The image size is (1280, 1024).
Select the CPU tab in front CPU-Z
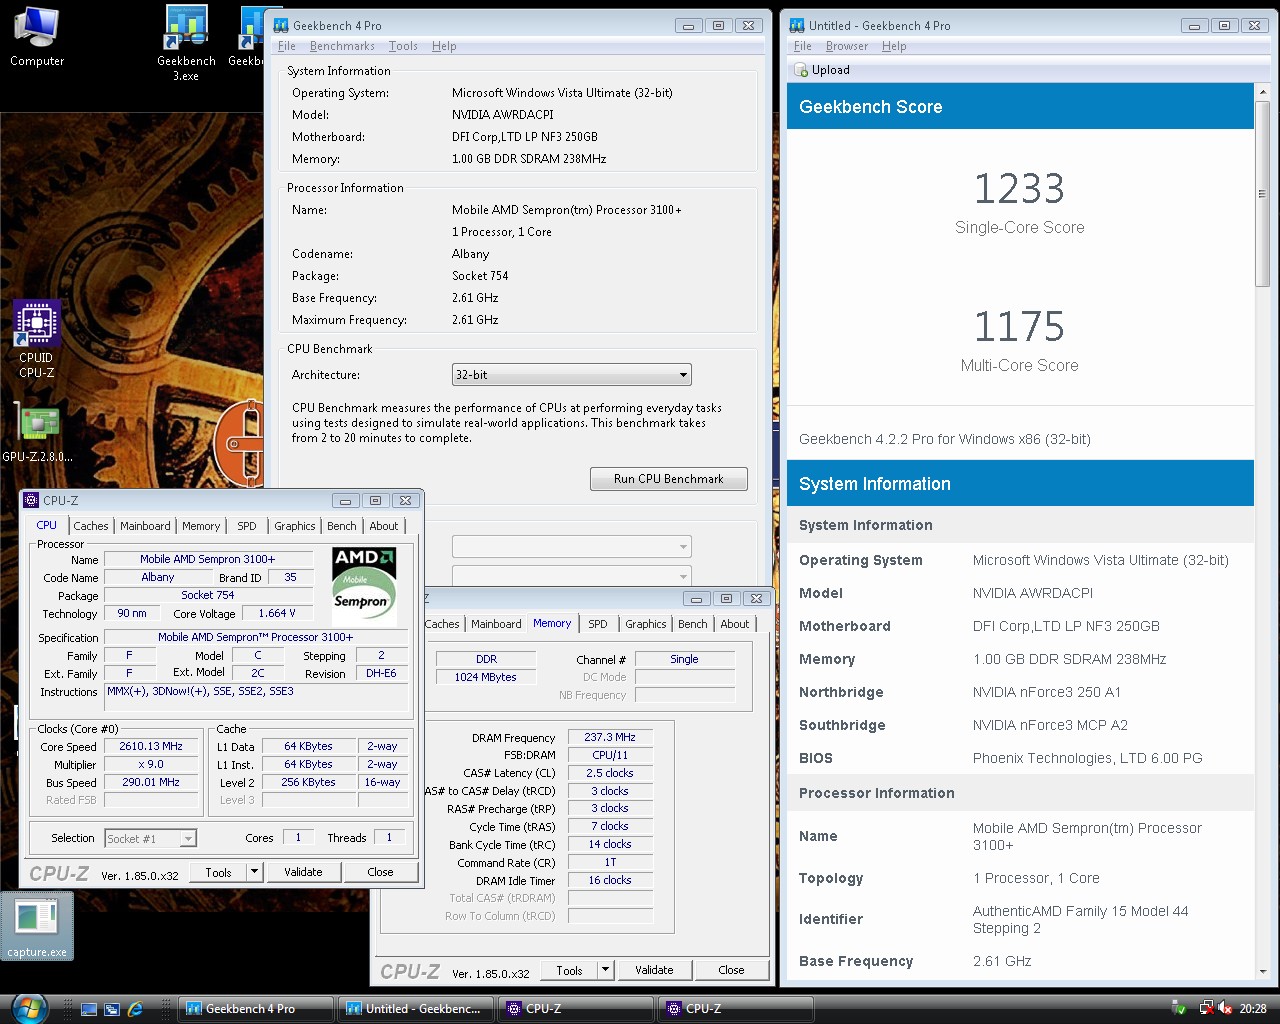(47, 525)
